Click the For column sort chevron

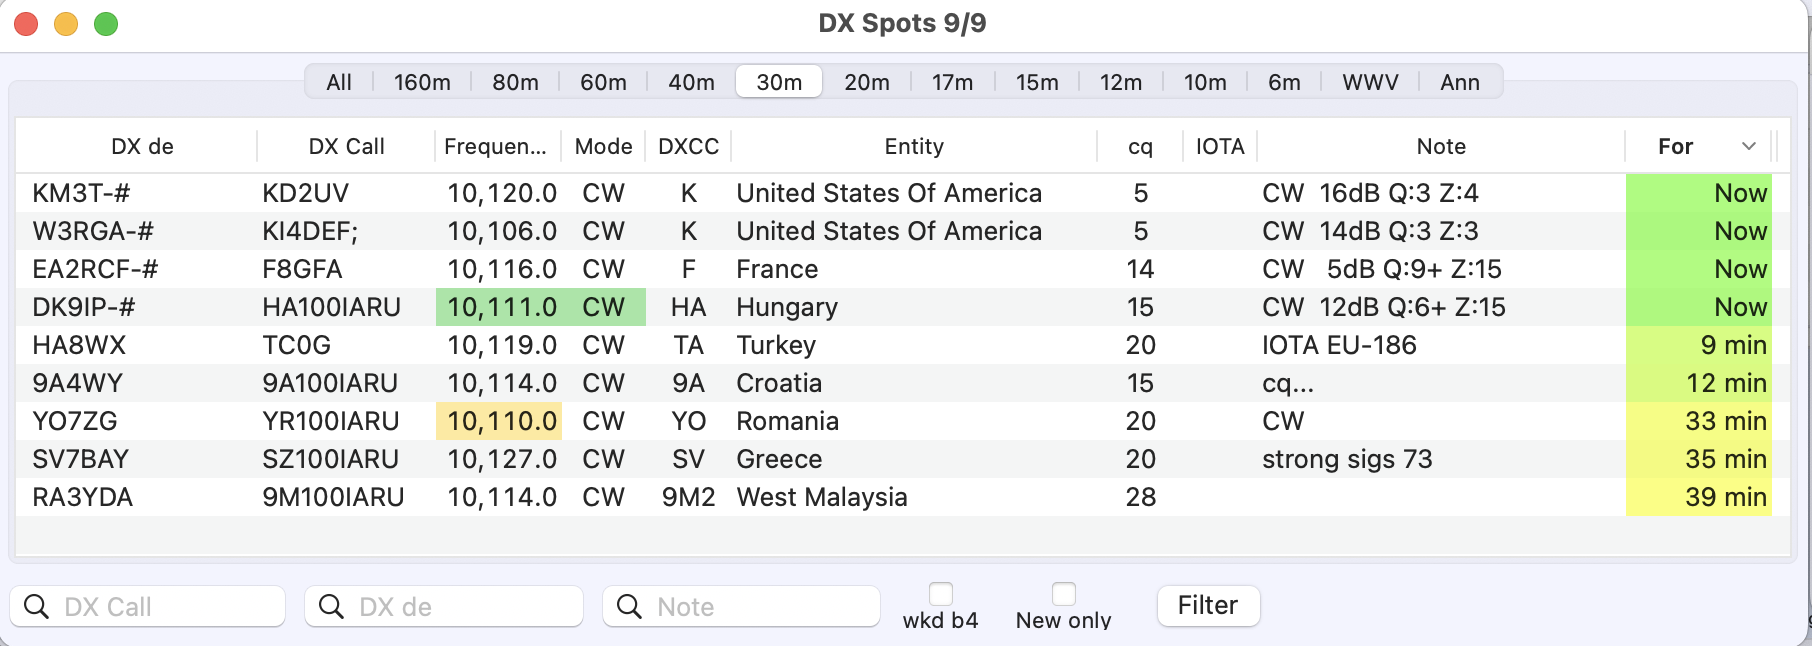point(1749,146)
